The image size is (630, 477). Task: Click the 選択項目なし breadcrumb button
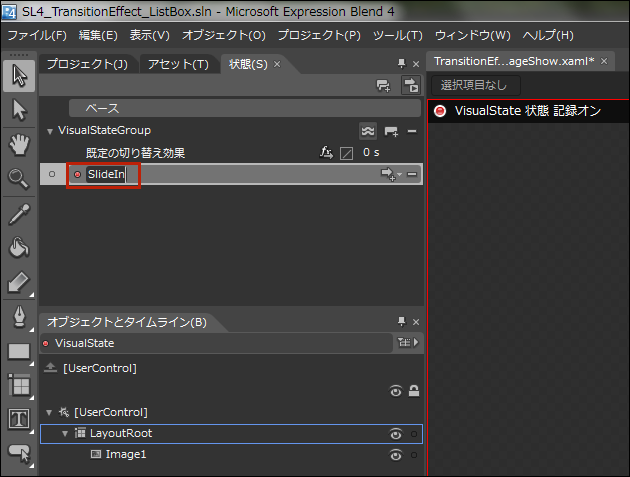[476, 85]
